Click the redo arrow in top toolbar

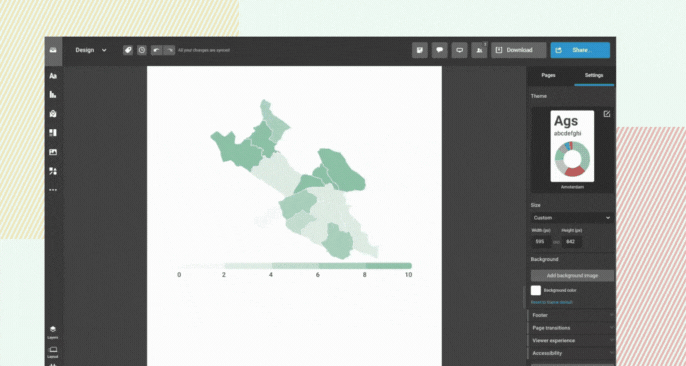coord(169,50)
